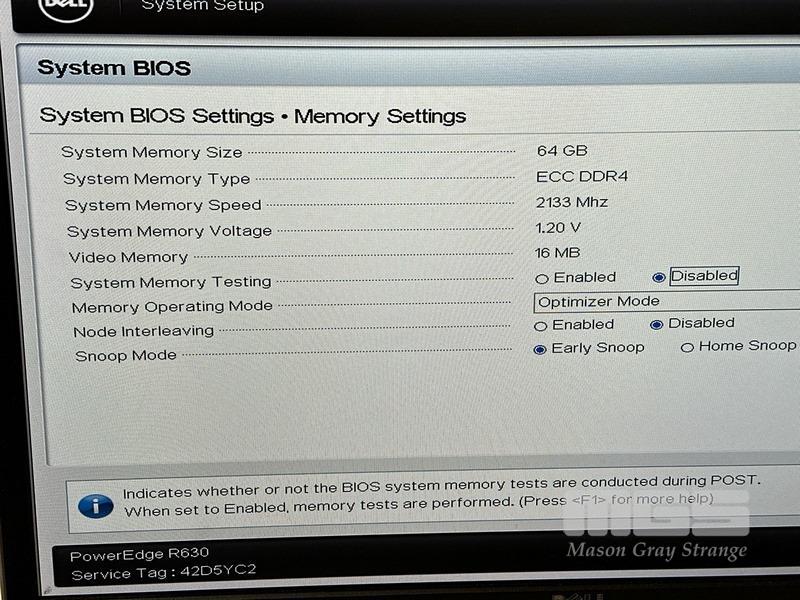Open the Memory Operating Mode dropdown

coord(666,302)
